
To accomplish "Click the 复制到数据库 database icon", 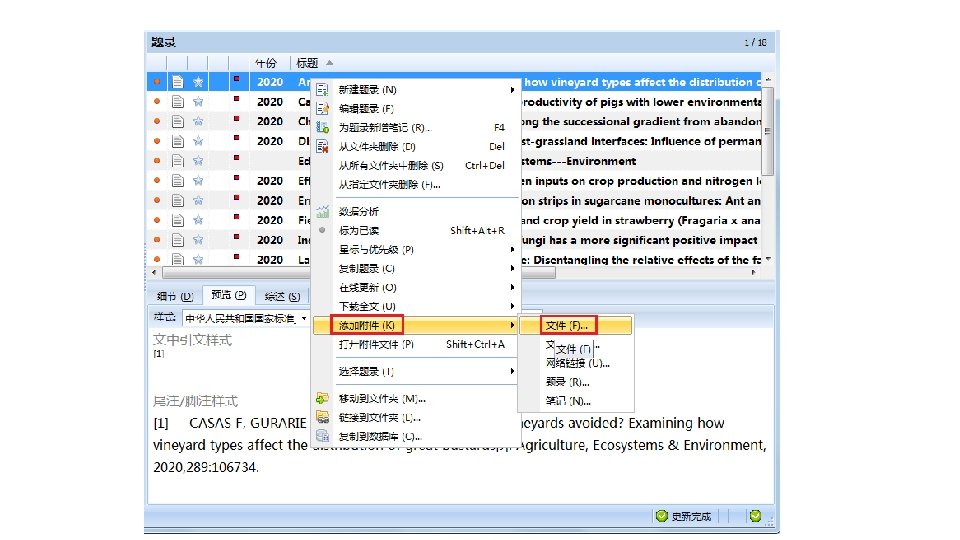I will [x=322, y=436].
